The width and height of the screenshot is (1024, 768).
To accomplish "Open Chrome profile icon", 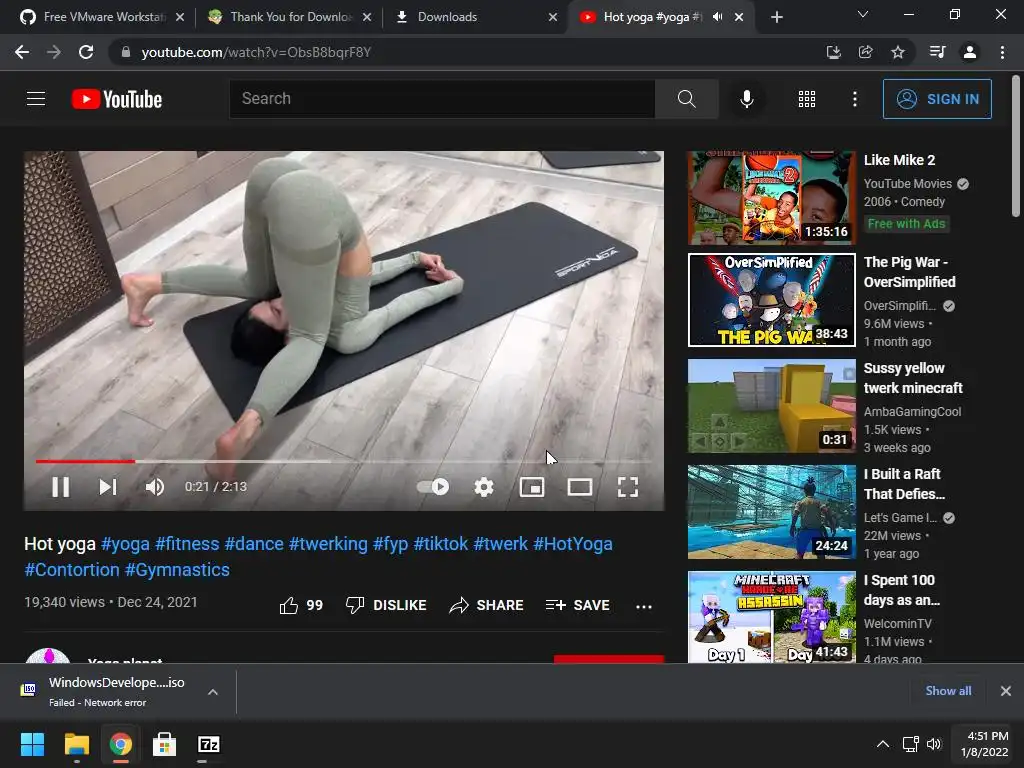I will (970, 52).
